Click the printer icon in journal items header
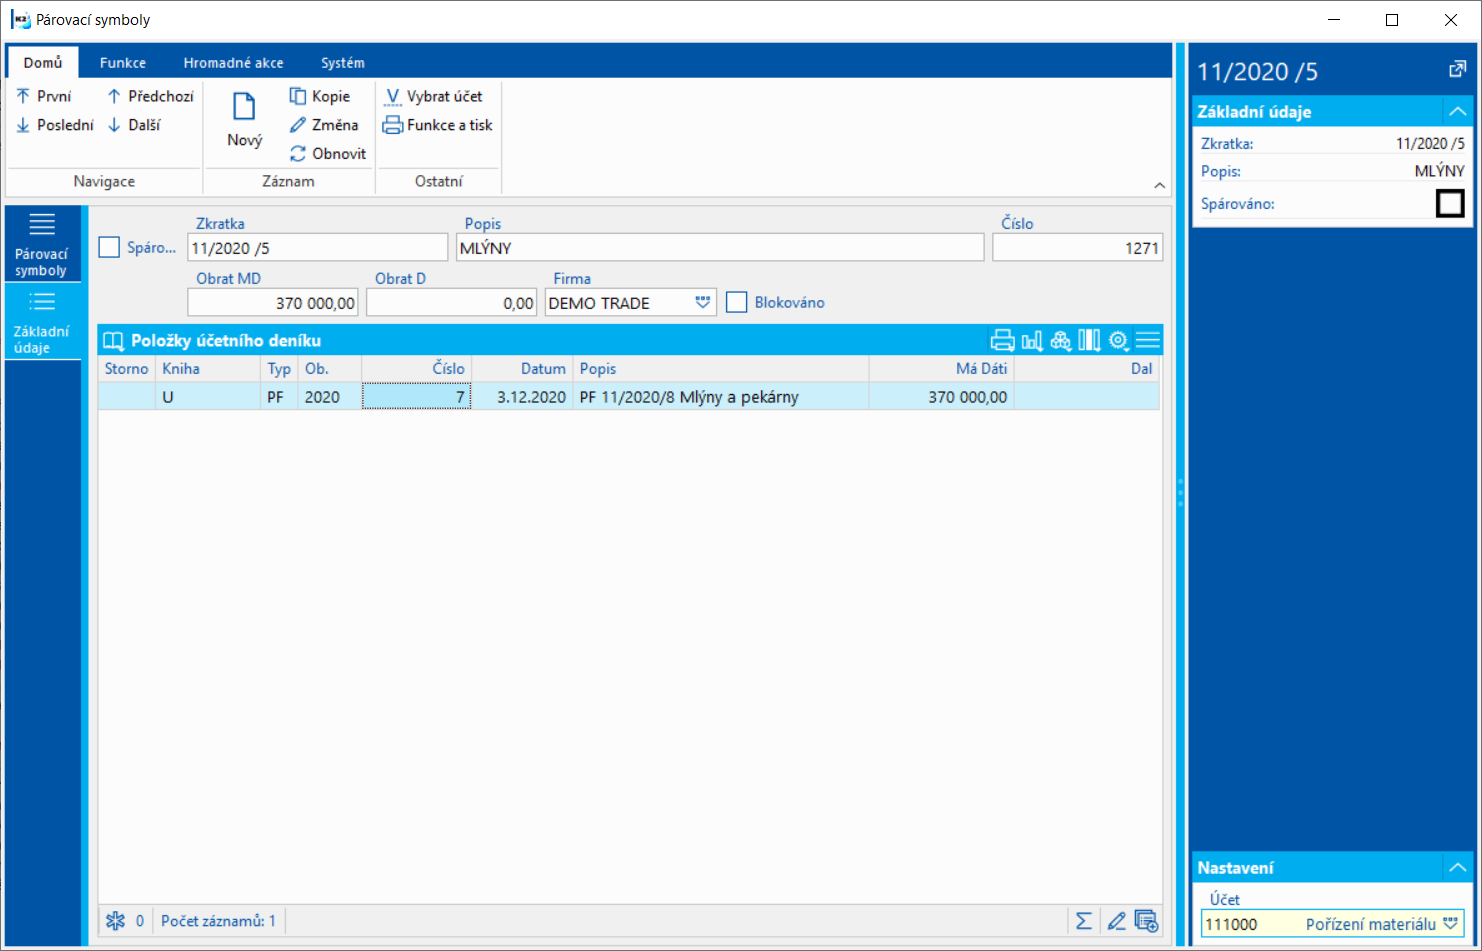1482x951 pixels. coord(1002,341)
